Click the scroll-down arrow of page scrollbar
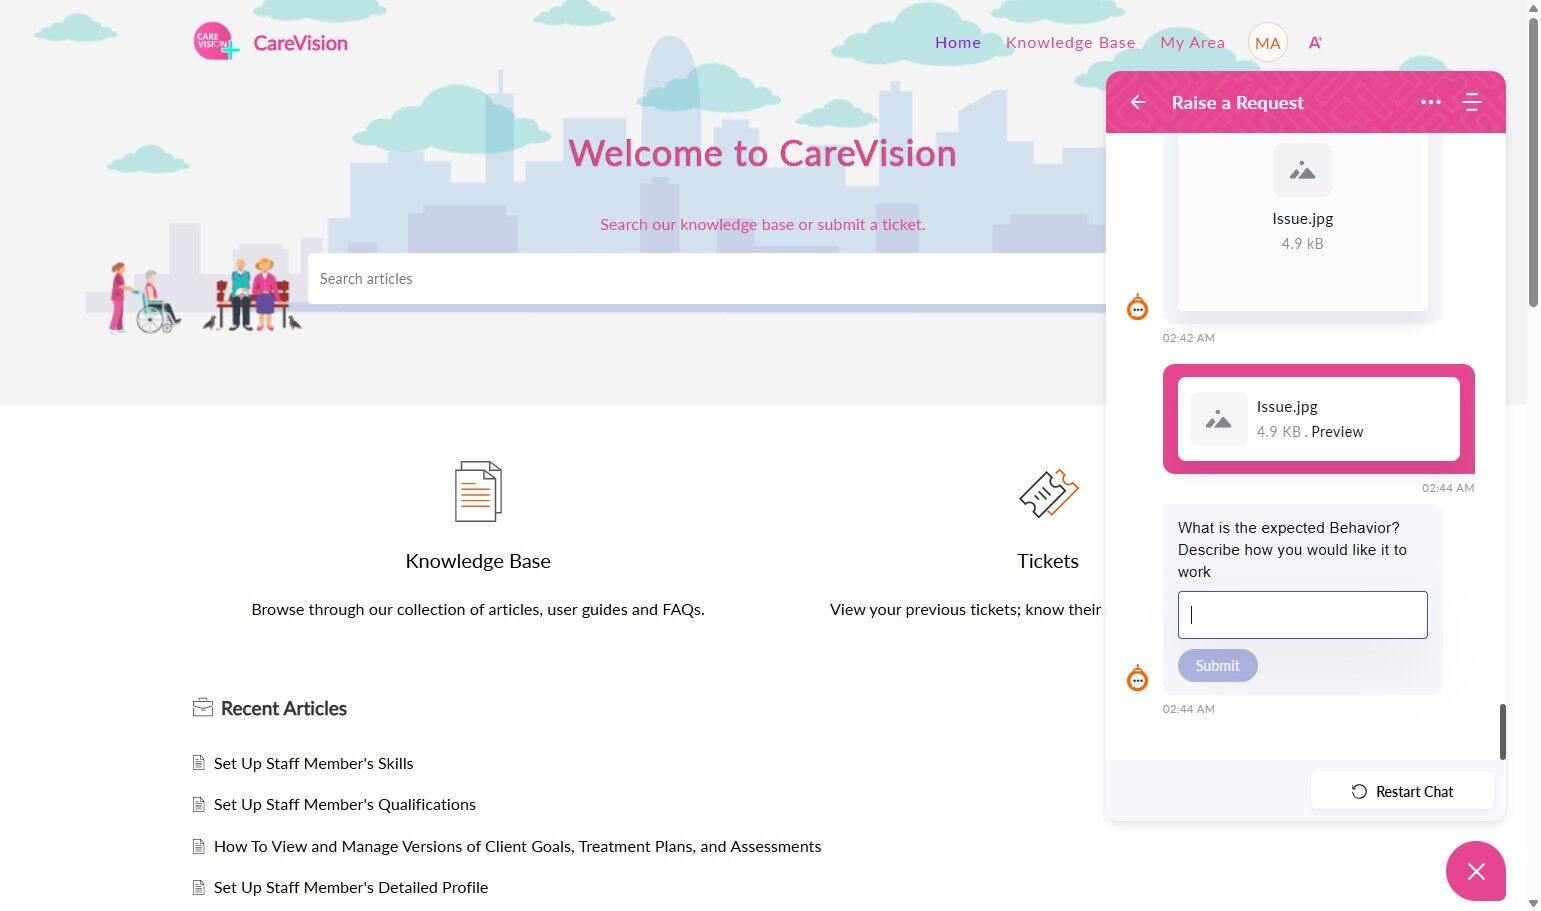 pyautogui.click(x=1533, y=903)
